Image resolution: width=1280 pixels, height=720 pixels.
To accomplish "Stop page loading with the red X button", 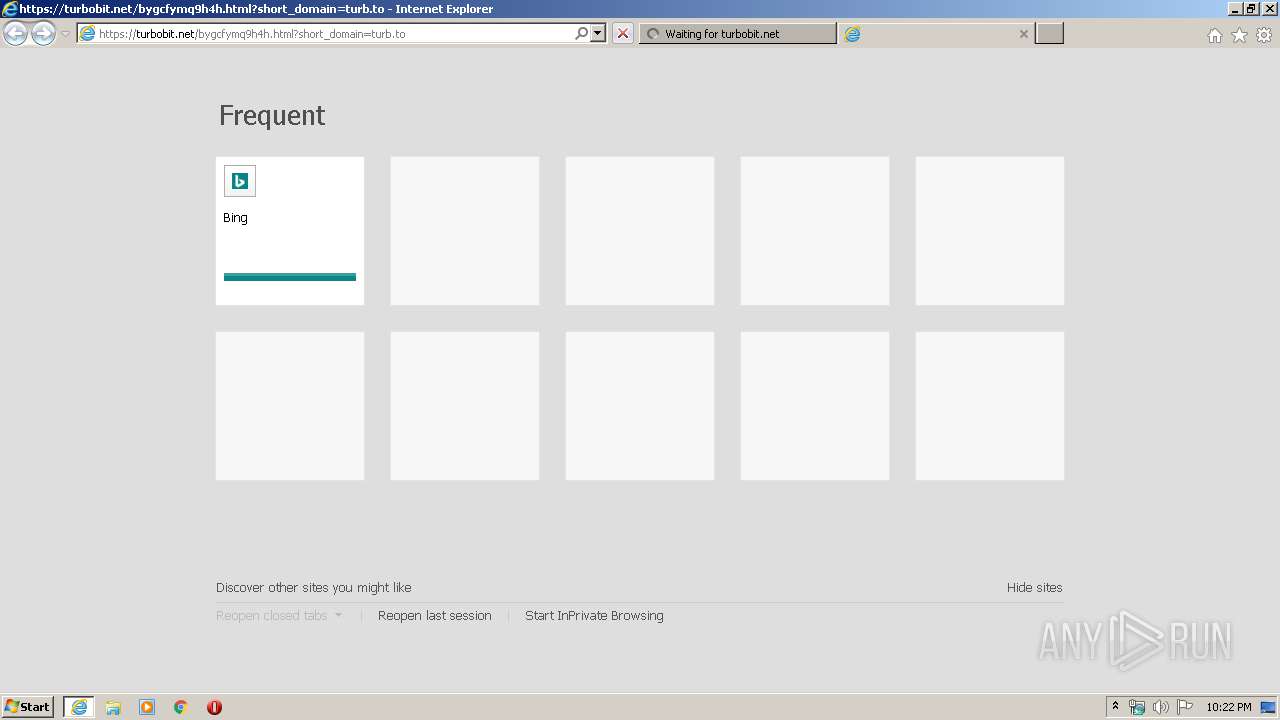I will click(x=623, y=34).
